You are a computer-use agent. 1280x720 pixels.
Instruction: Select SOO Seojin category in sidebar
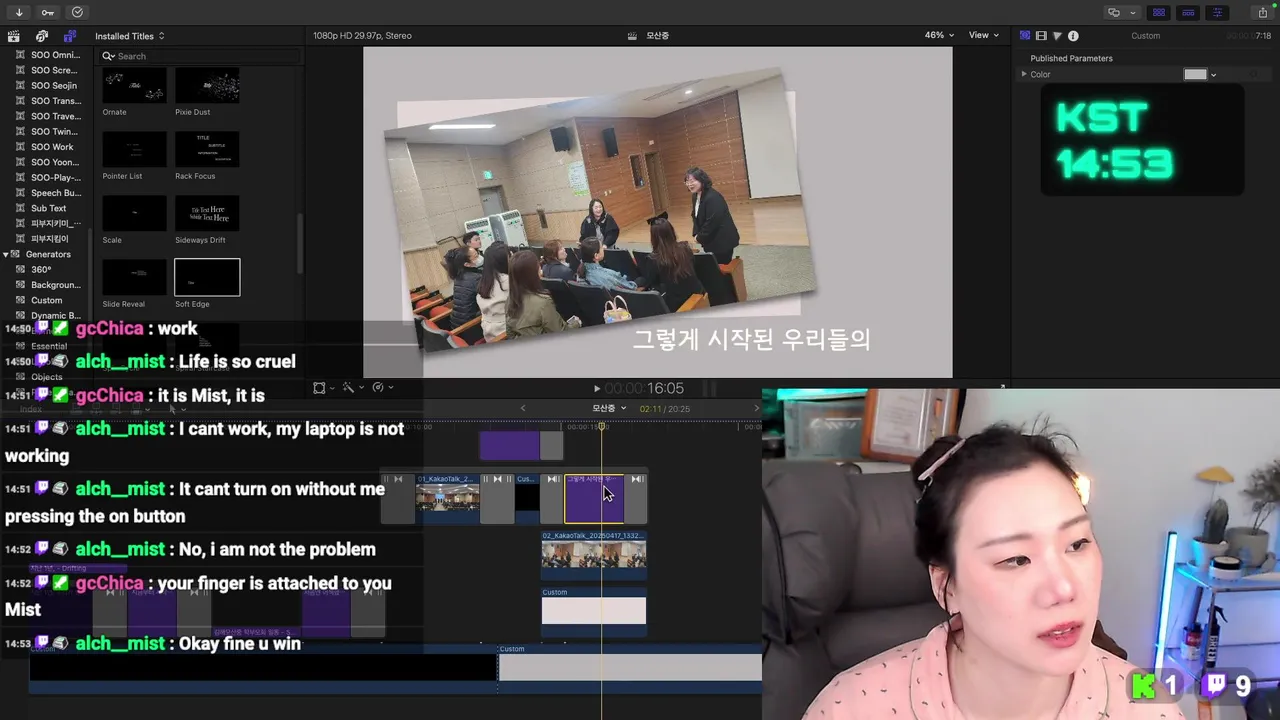click(x=47, y=85)
